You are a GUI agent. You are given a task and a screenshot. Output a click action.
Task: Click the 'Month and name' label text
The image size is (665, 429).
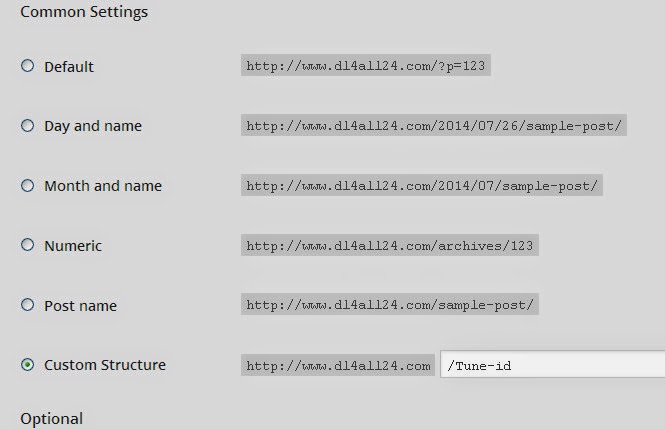(x=103, y=186)
